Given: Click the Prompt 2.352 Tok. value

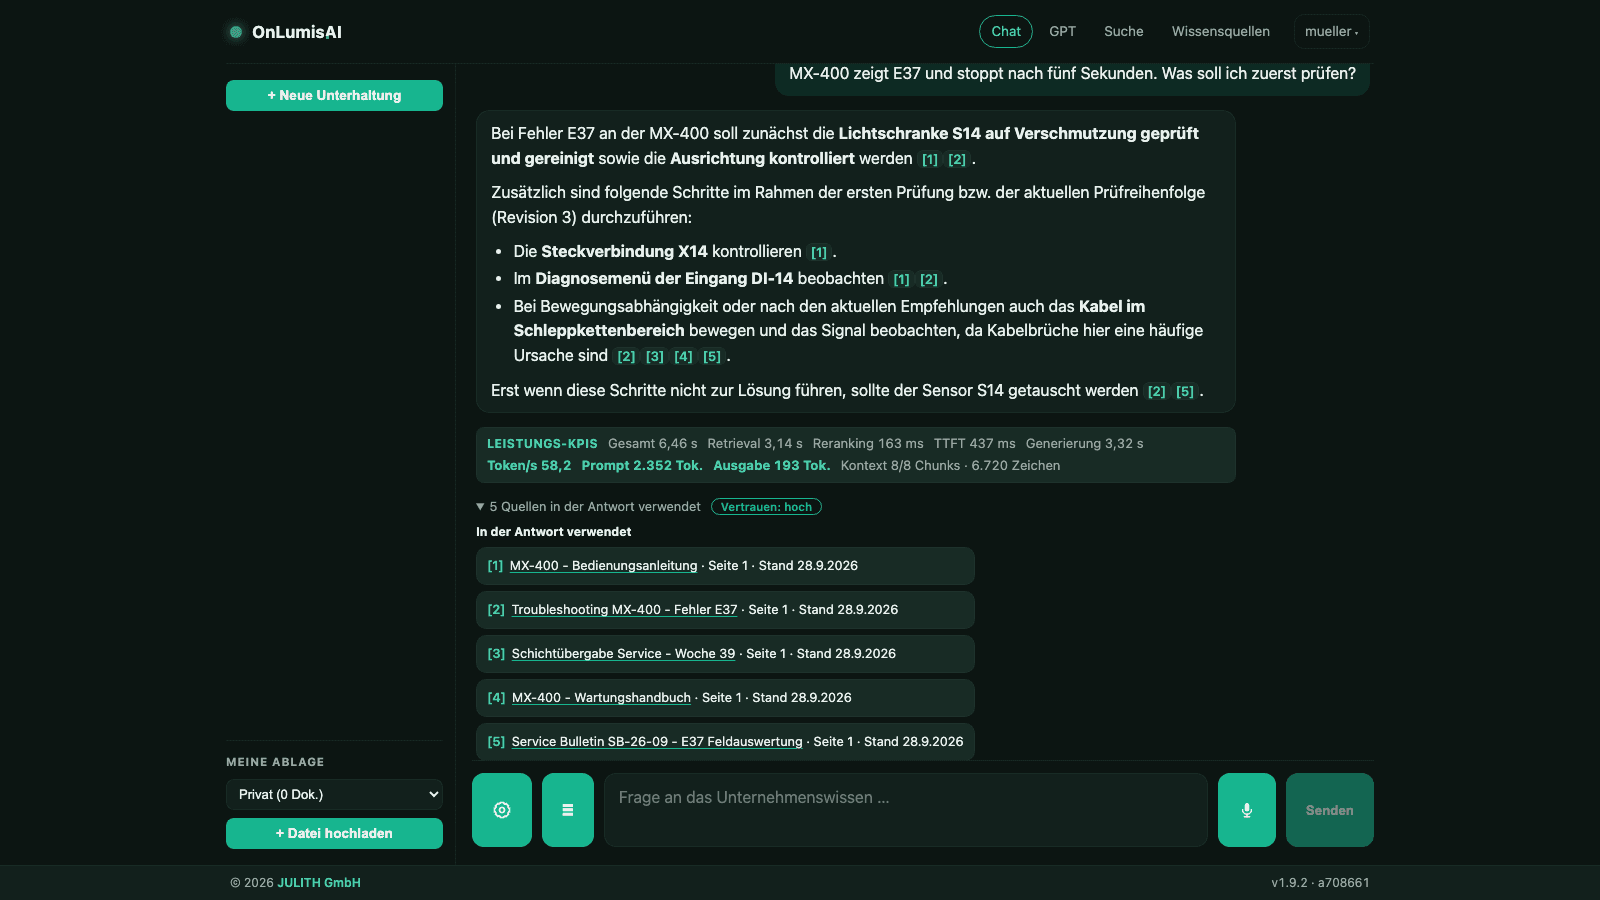Looking at the screenshot, I should pos(642,465).
